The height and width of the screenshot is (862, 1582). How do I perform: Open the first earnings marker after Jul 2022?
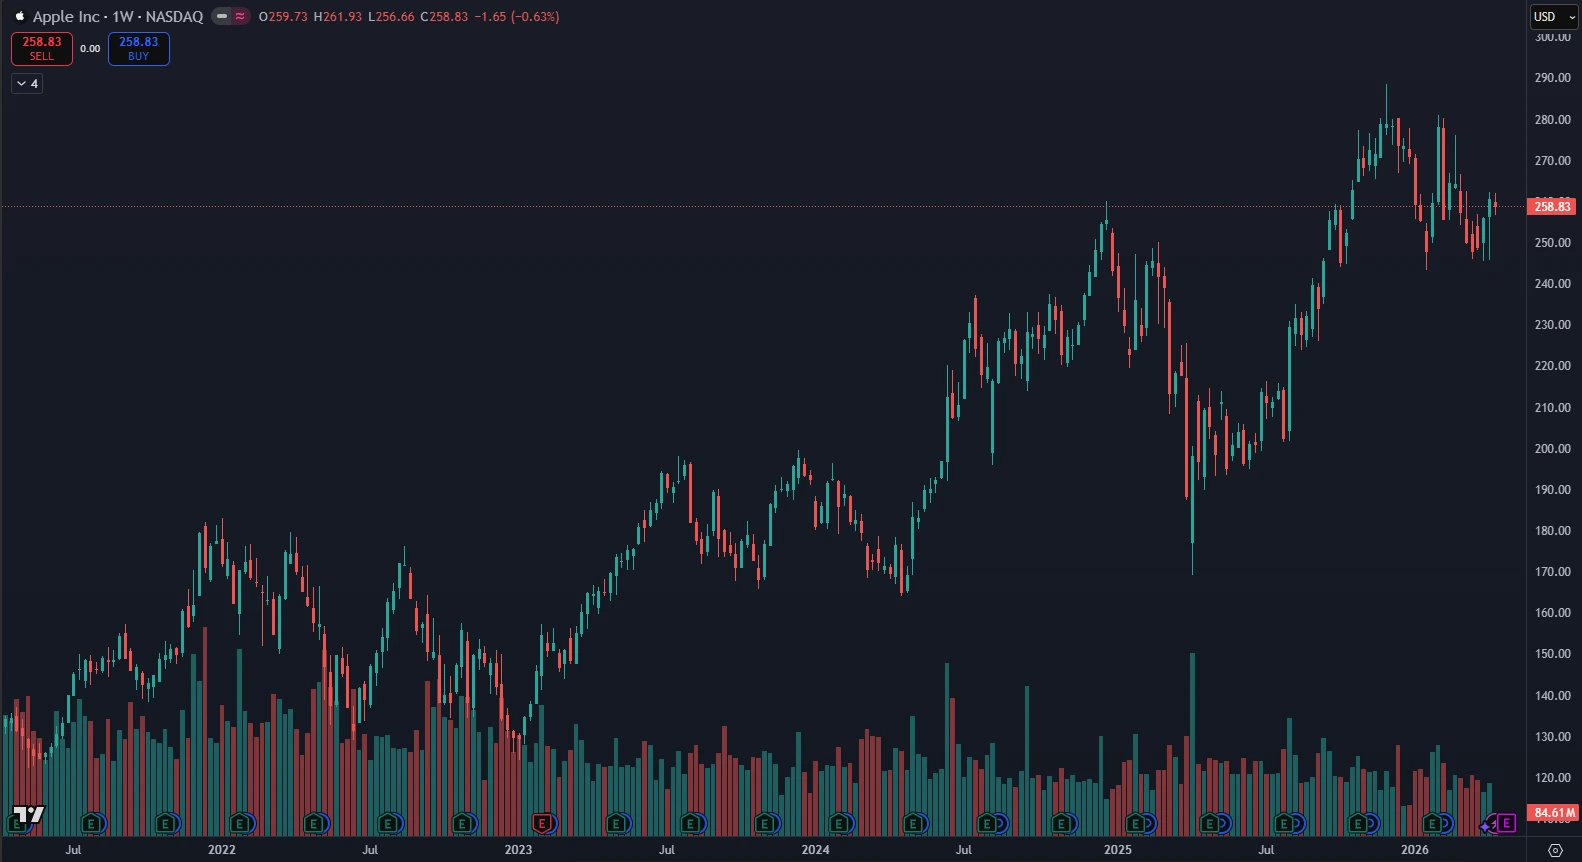pos(388,824)
